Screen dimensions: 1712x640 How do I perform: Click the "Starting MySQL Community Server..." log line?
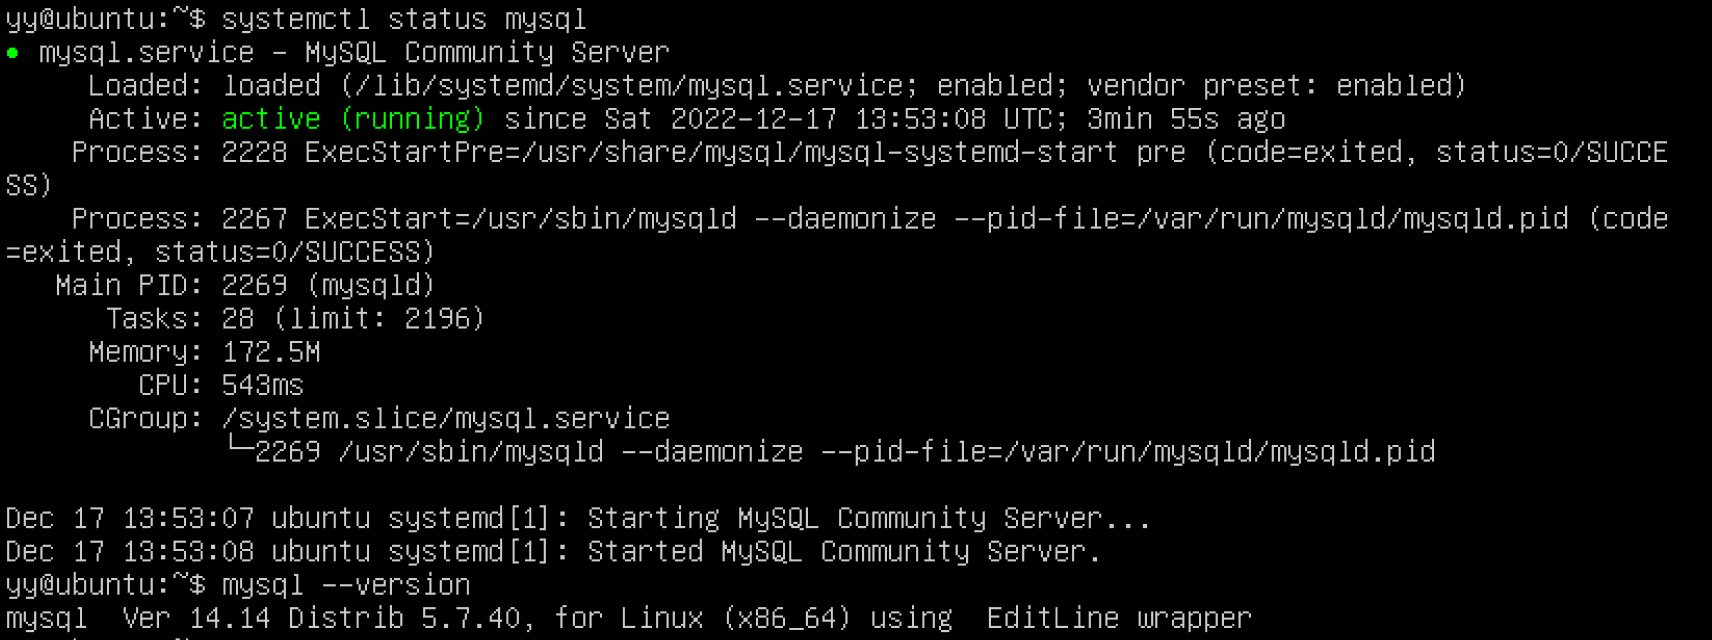868,518
